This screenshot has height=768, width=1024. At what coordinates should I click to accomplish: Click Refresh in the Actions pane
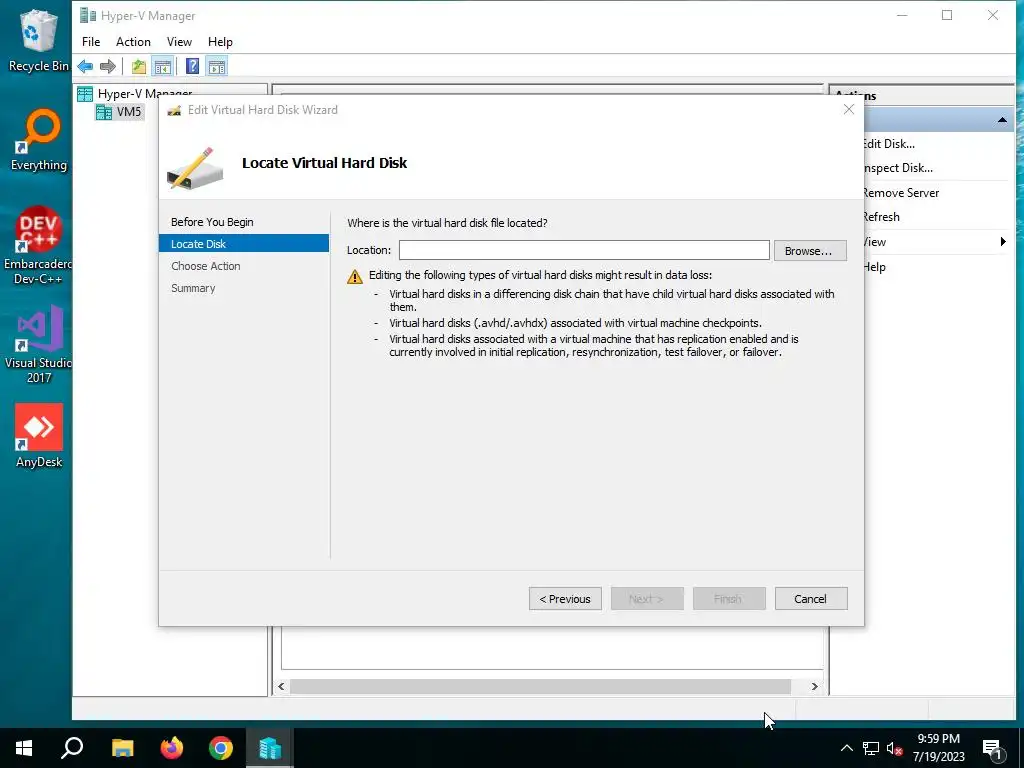click(x=881, y=217)
